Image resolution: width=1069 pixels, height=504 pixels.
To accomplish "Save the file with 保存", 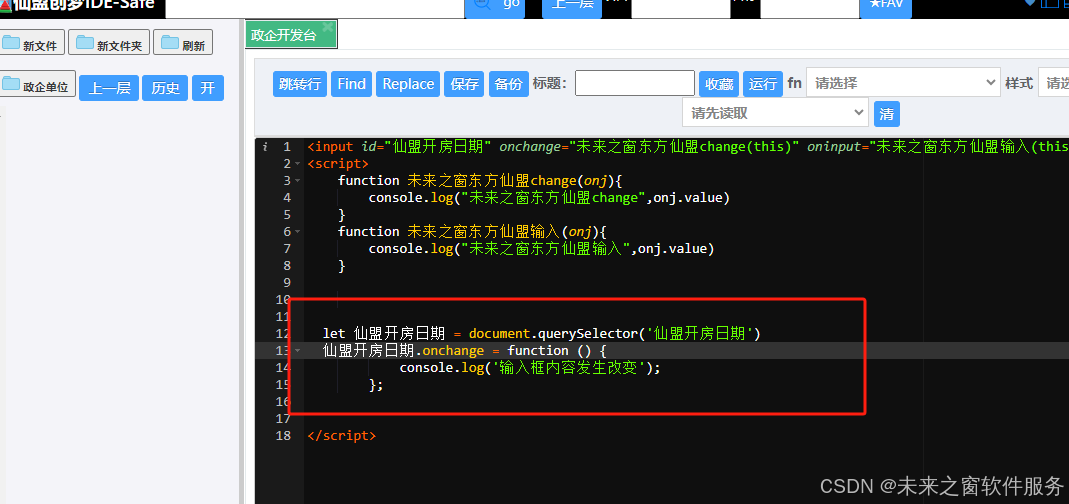I will [464, 84].
